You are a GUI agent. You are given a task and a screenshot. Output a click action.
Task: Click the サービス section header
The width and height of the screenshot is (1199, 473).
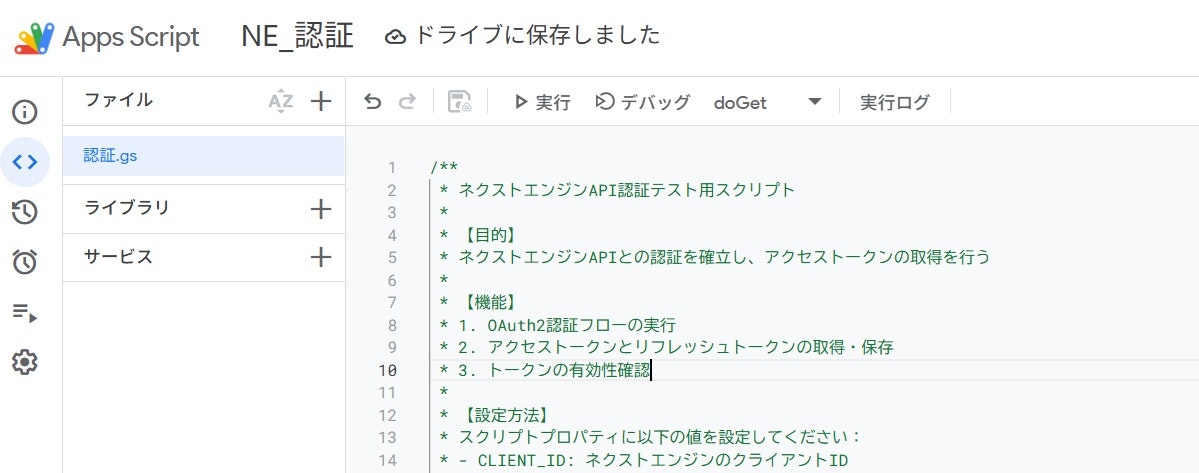click(119, 257)
